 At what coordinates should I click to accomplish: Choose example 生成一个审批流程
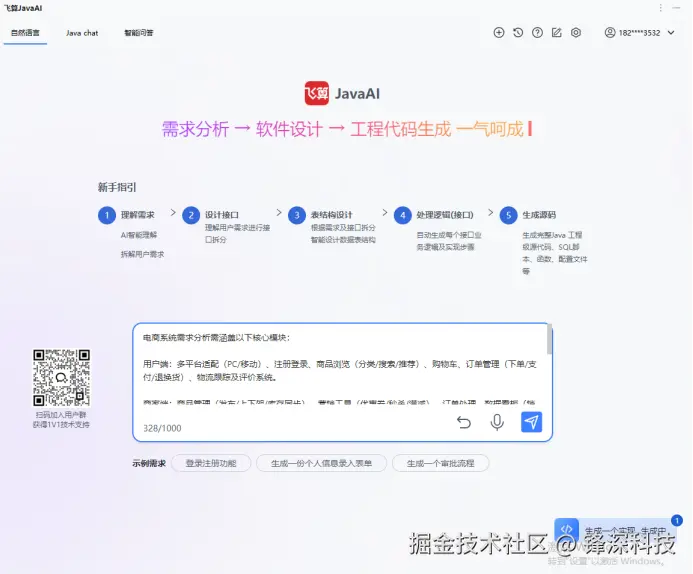click(x=441, y=463)
